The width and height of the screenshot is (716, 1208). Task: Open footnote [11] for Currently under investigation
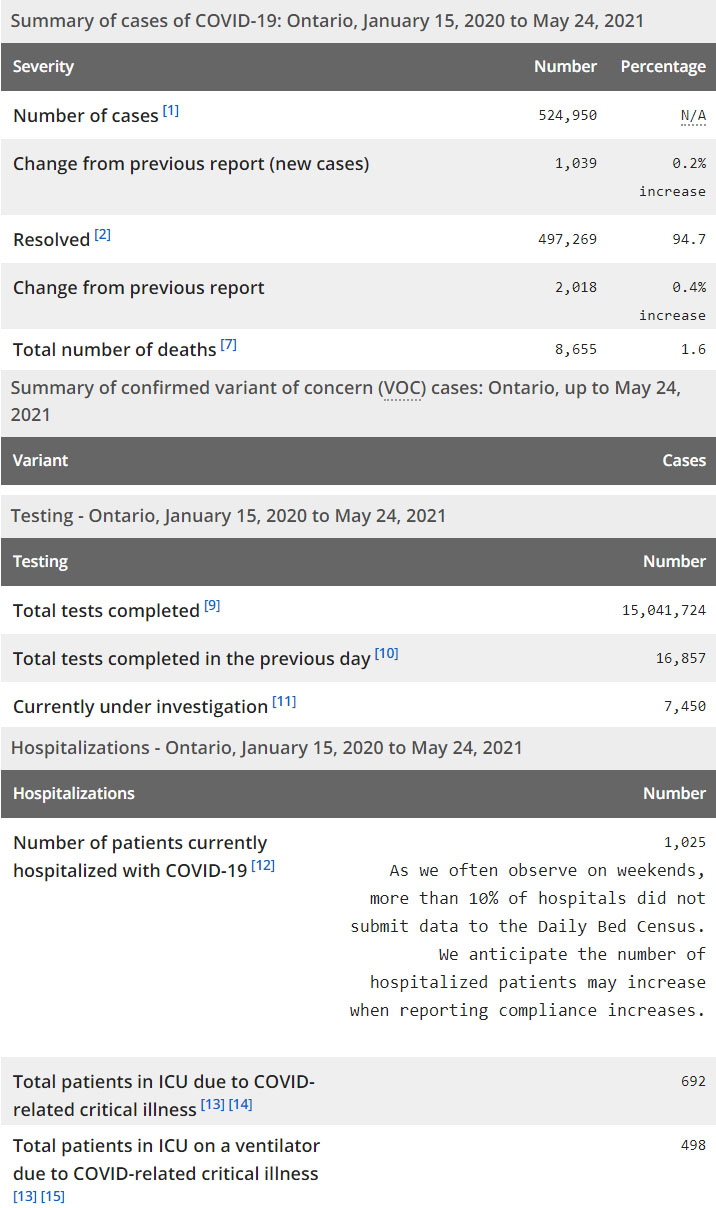click(x=284, y=702)
